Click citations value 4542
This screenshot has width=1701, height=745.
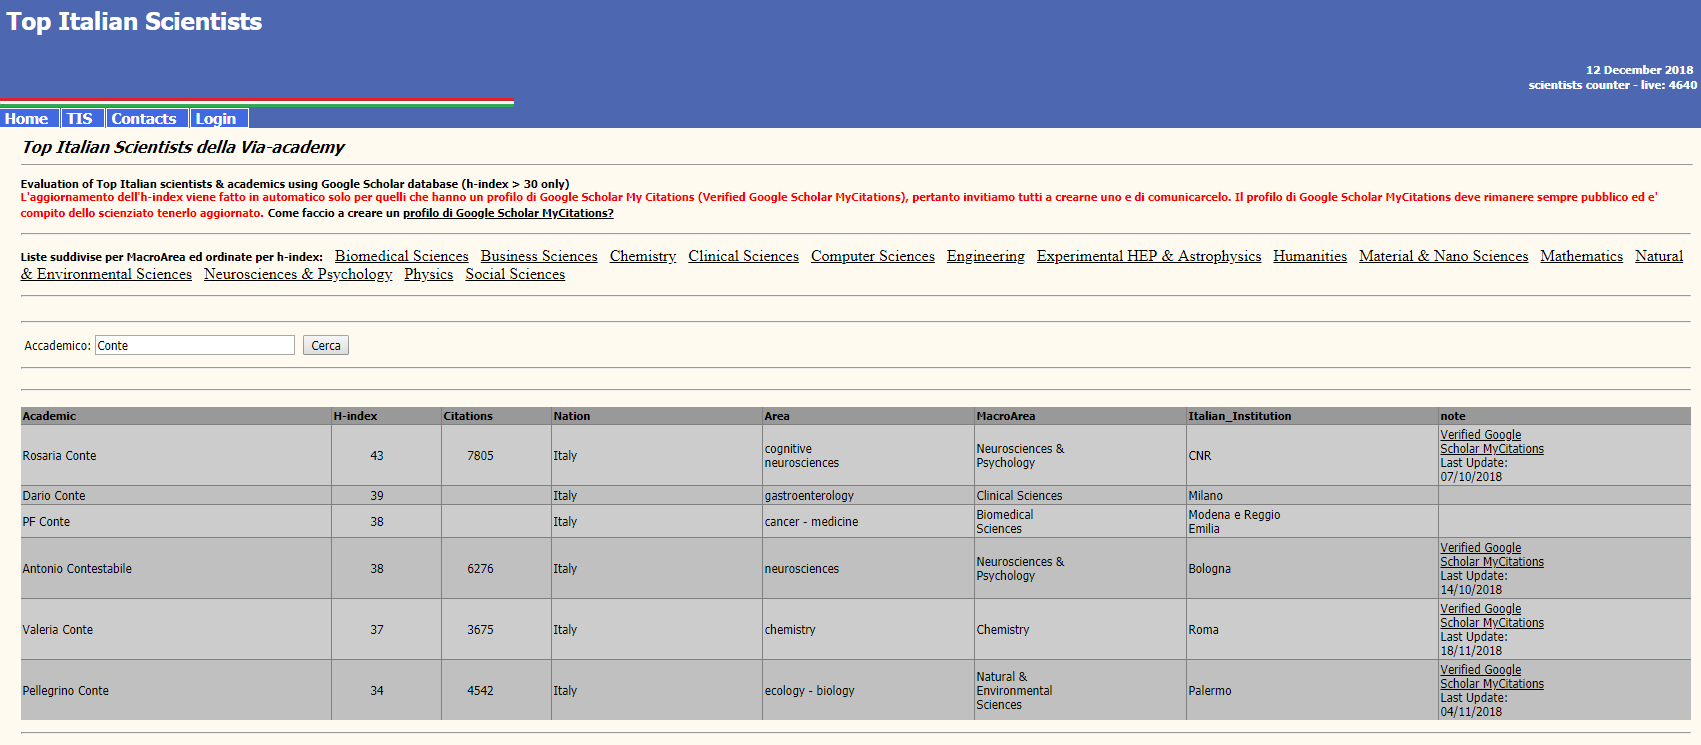(x=480, y=691)
